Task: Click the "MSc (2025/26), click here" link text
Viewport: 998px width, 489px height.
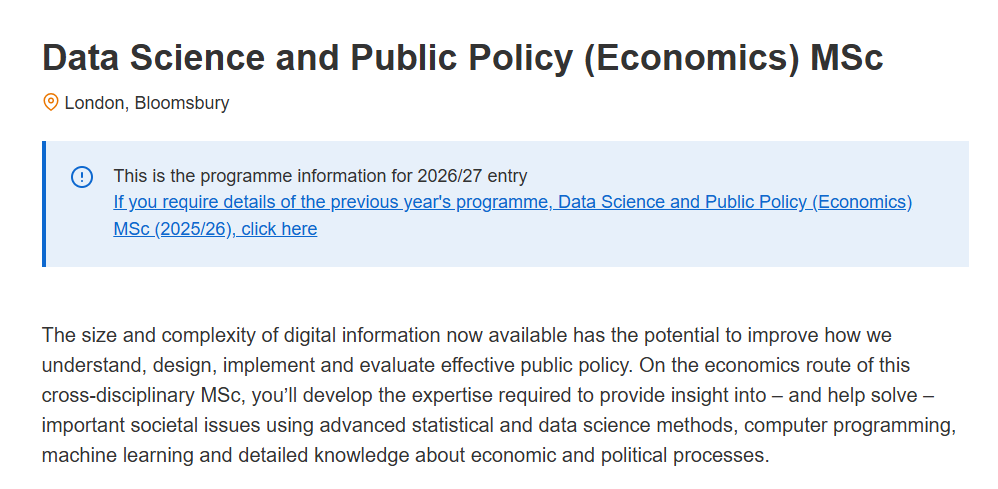Action: coord(215,229)
